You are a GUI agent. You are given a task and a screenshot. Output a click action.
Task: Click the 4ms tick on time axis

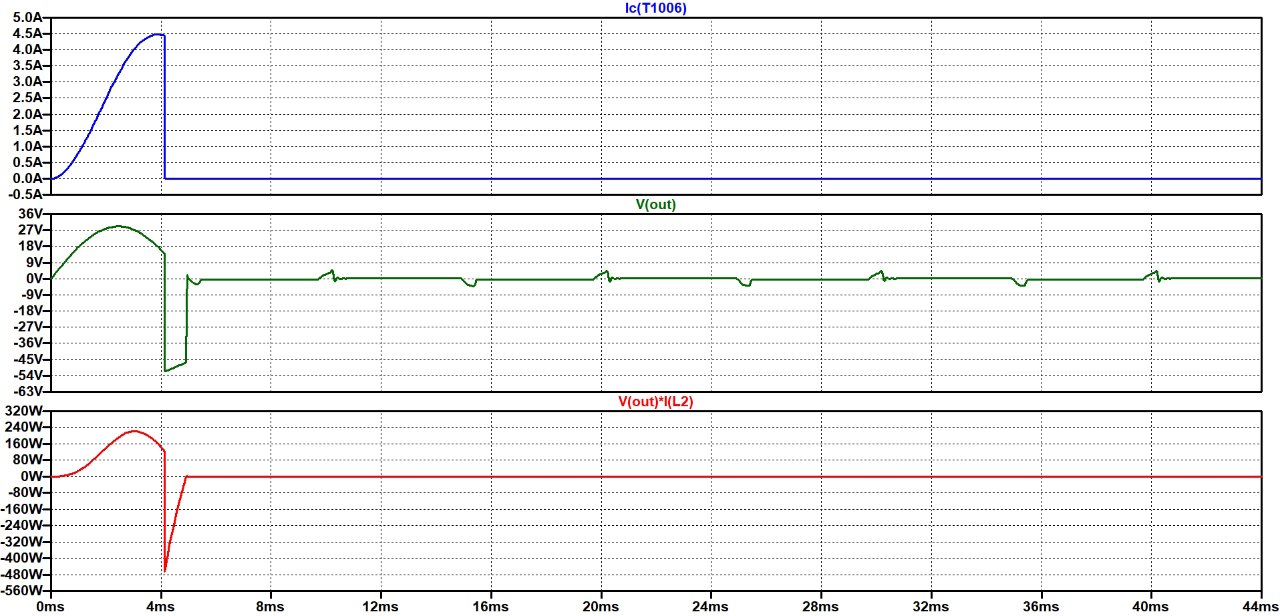click(160, 606)
